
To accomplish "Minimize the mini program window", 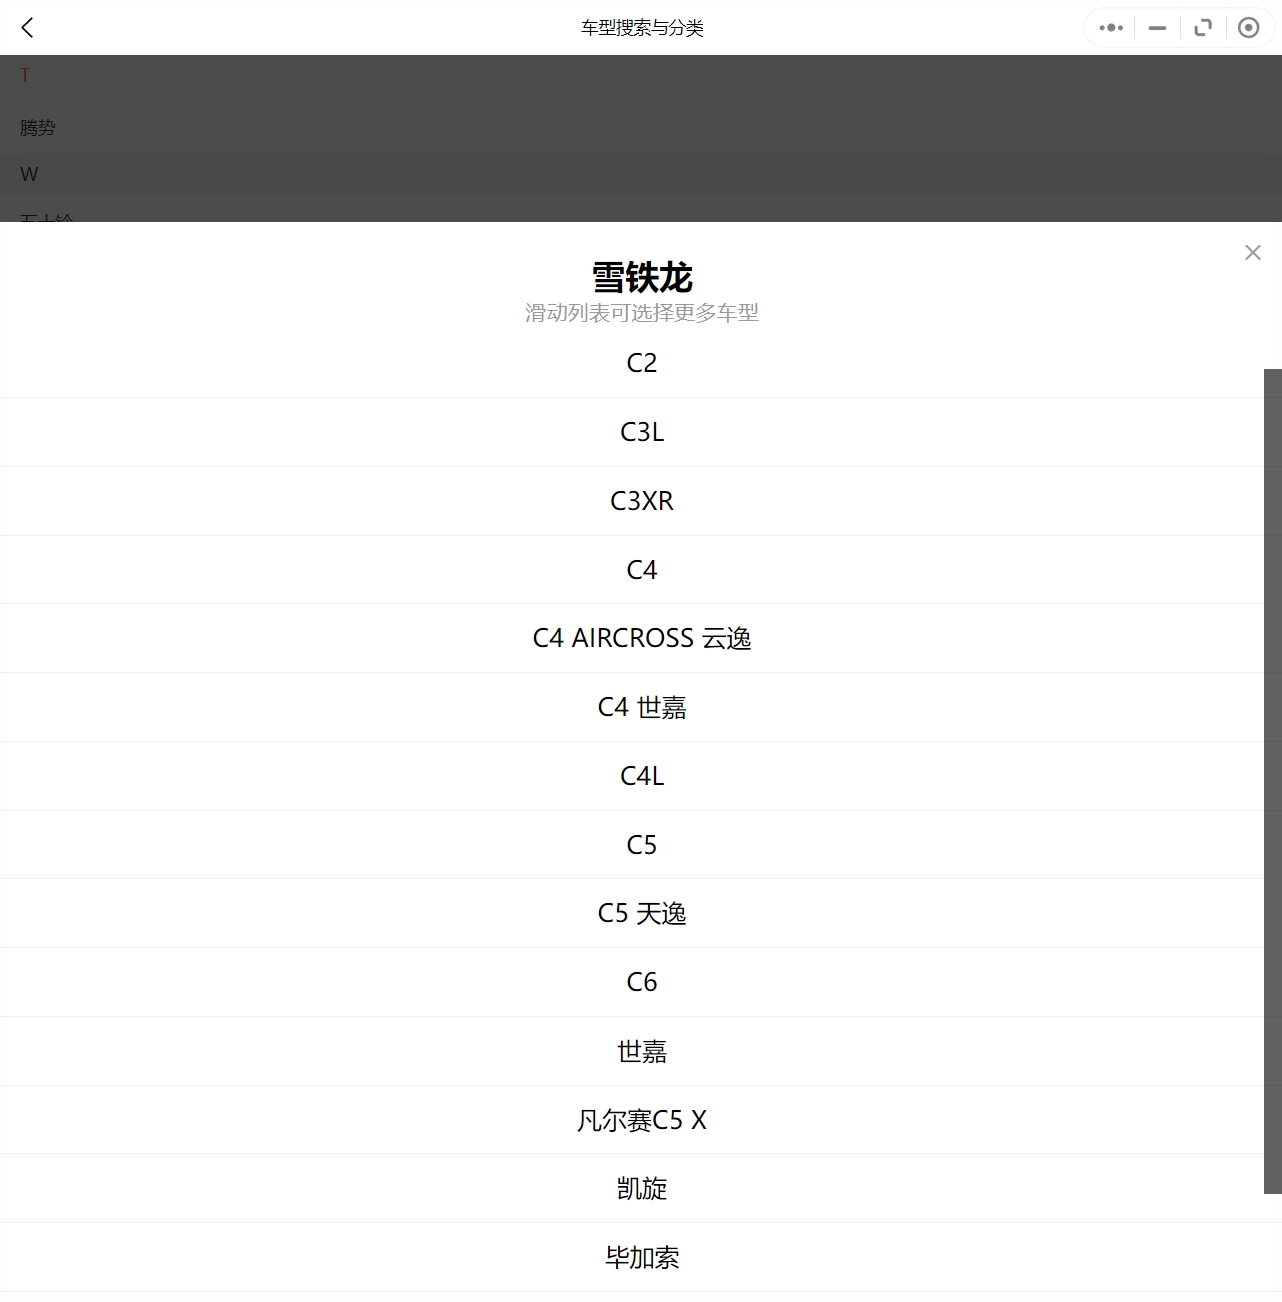I will click(x=1157, y=28).
